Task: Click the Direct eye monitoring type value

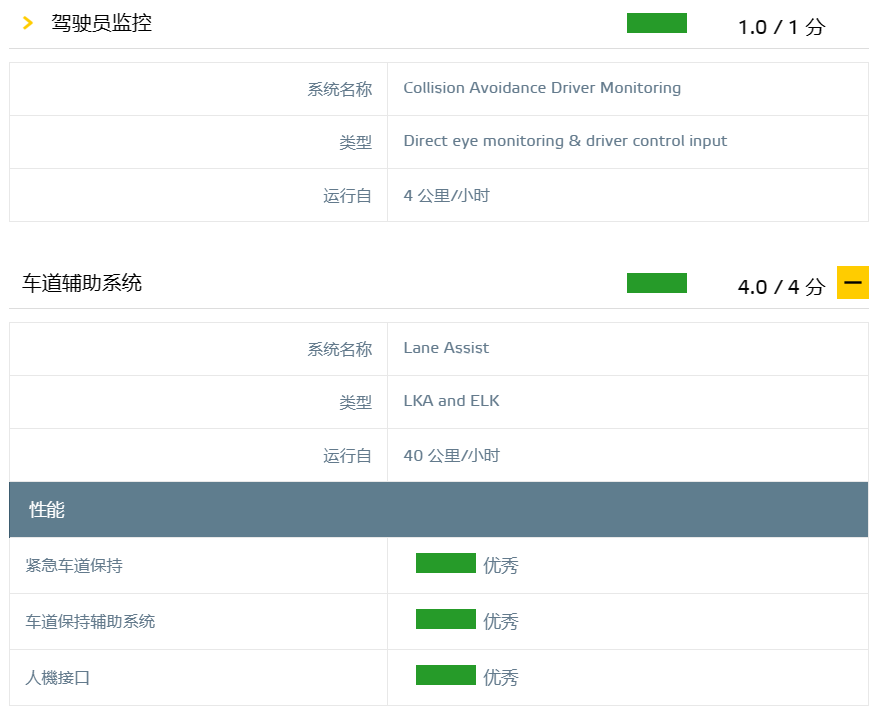Action: click(565, 141)
